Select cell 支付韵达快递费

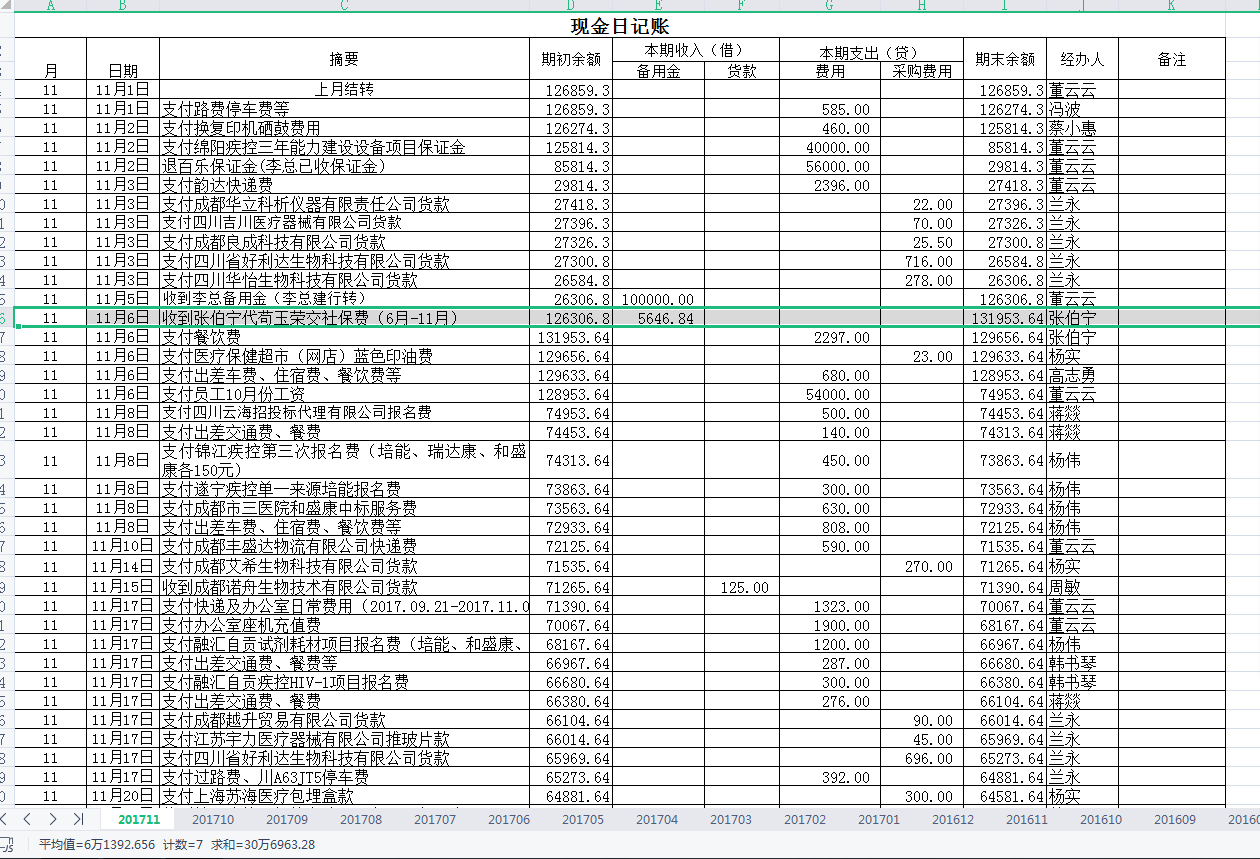click(x=344, y=185)
